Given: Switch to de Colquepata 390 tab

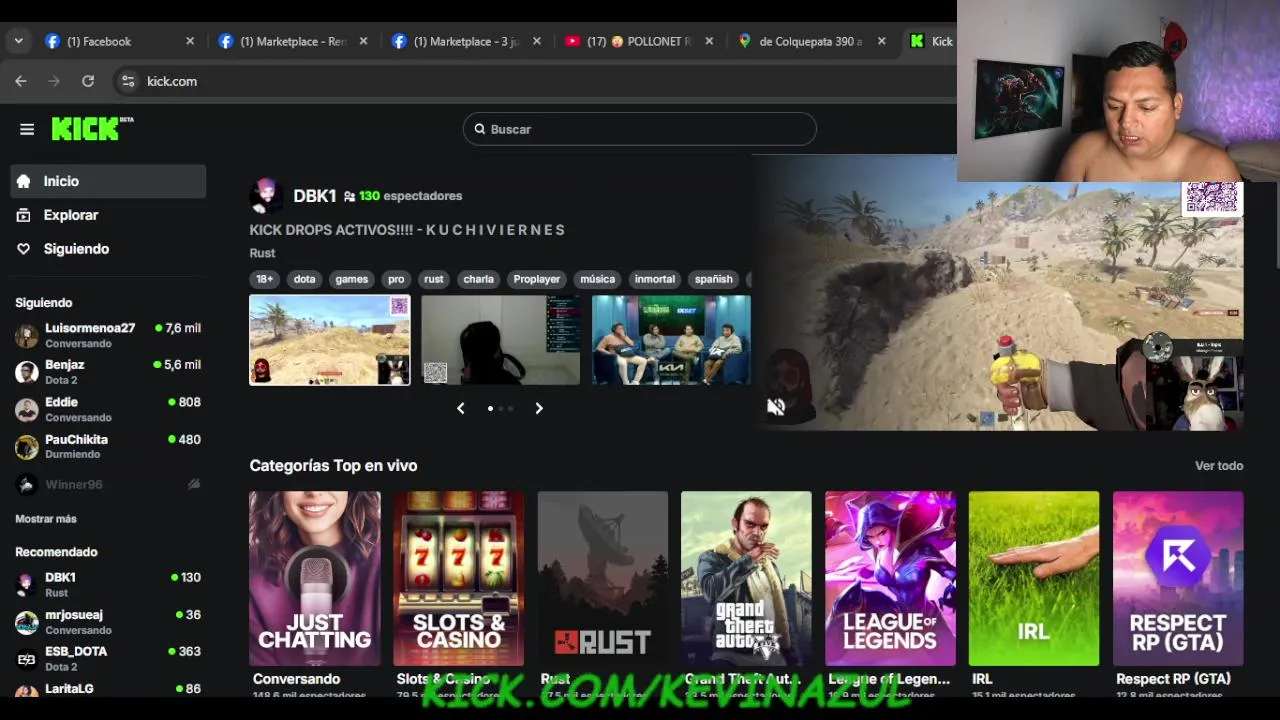Looking at the screenshot, I should [811, 41].
